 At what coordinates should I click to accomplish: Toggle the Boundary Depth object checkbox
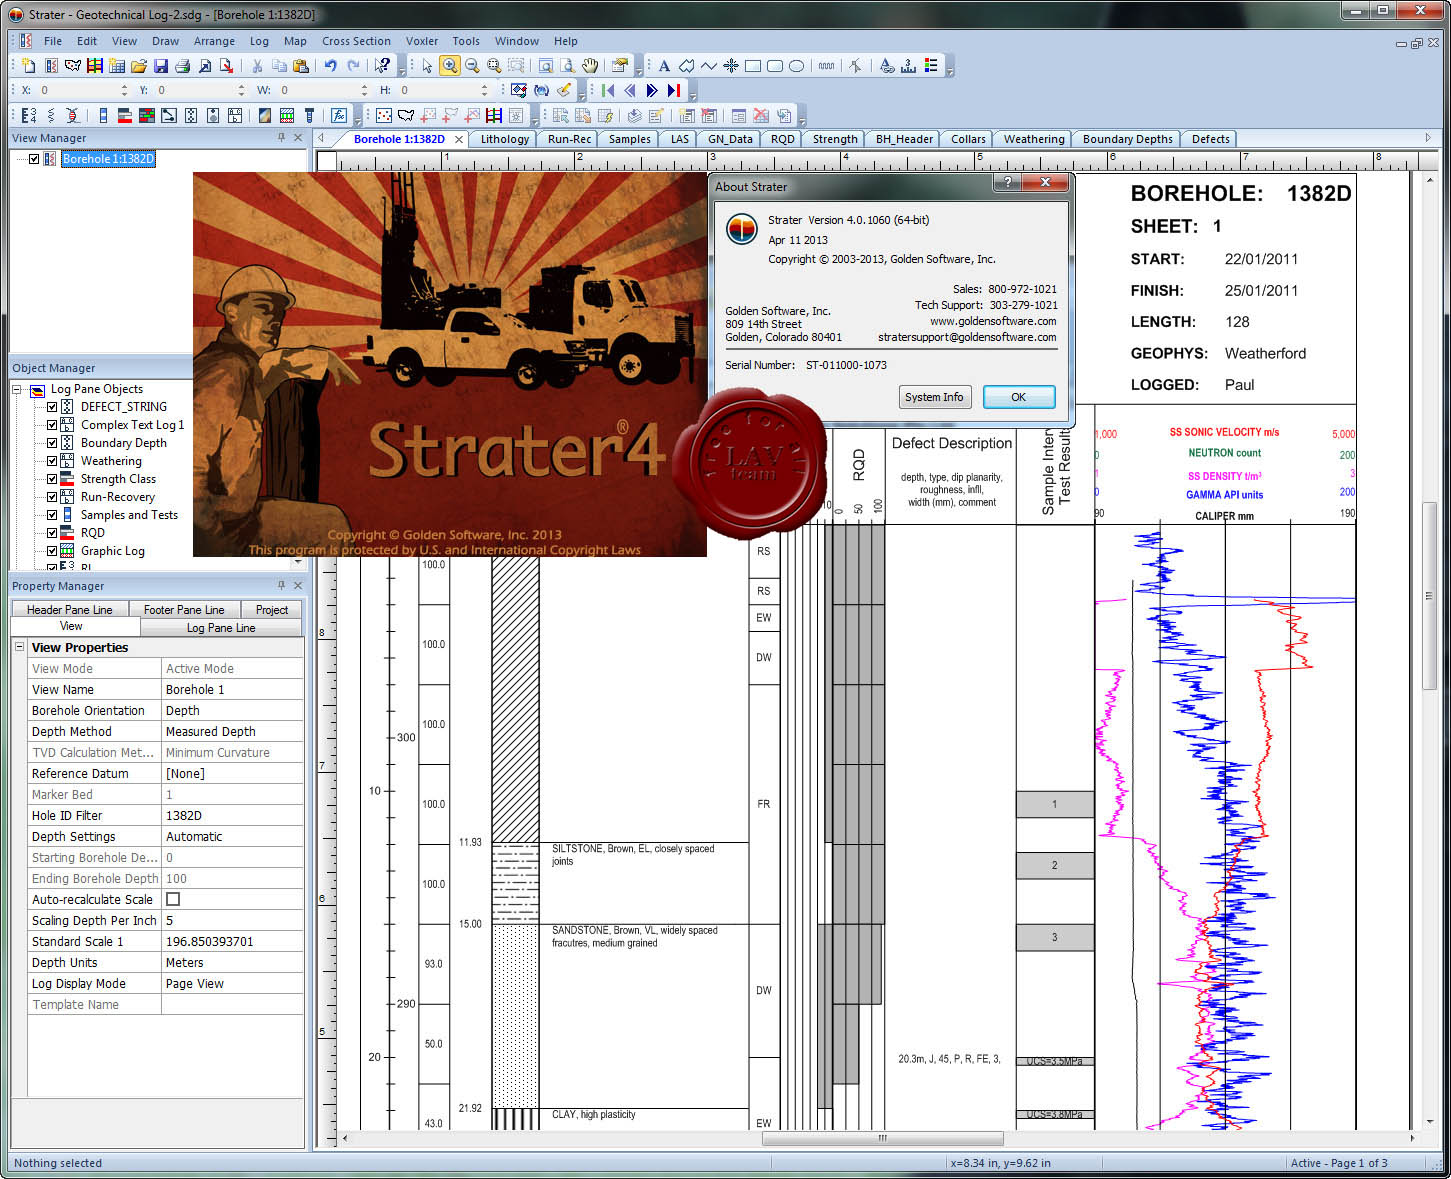[52, 443]
